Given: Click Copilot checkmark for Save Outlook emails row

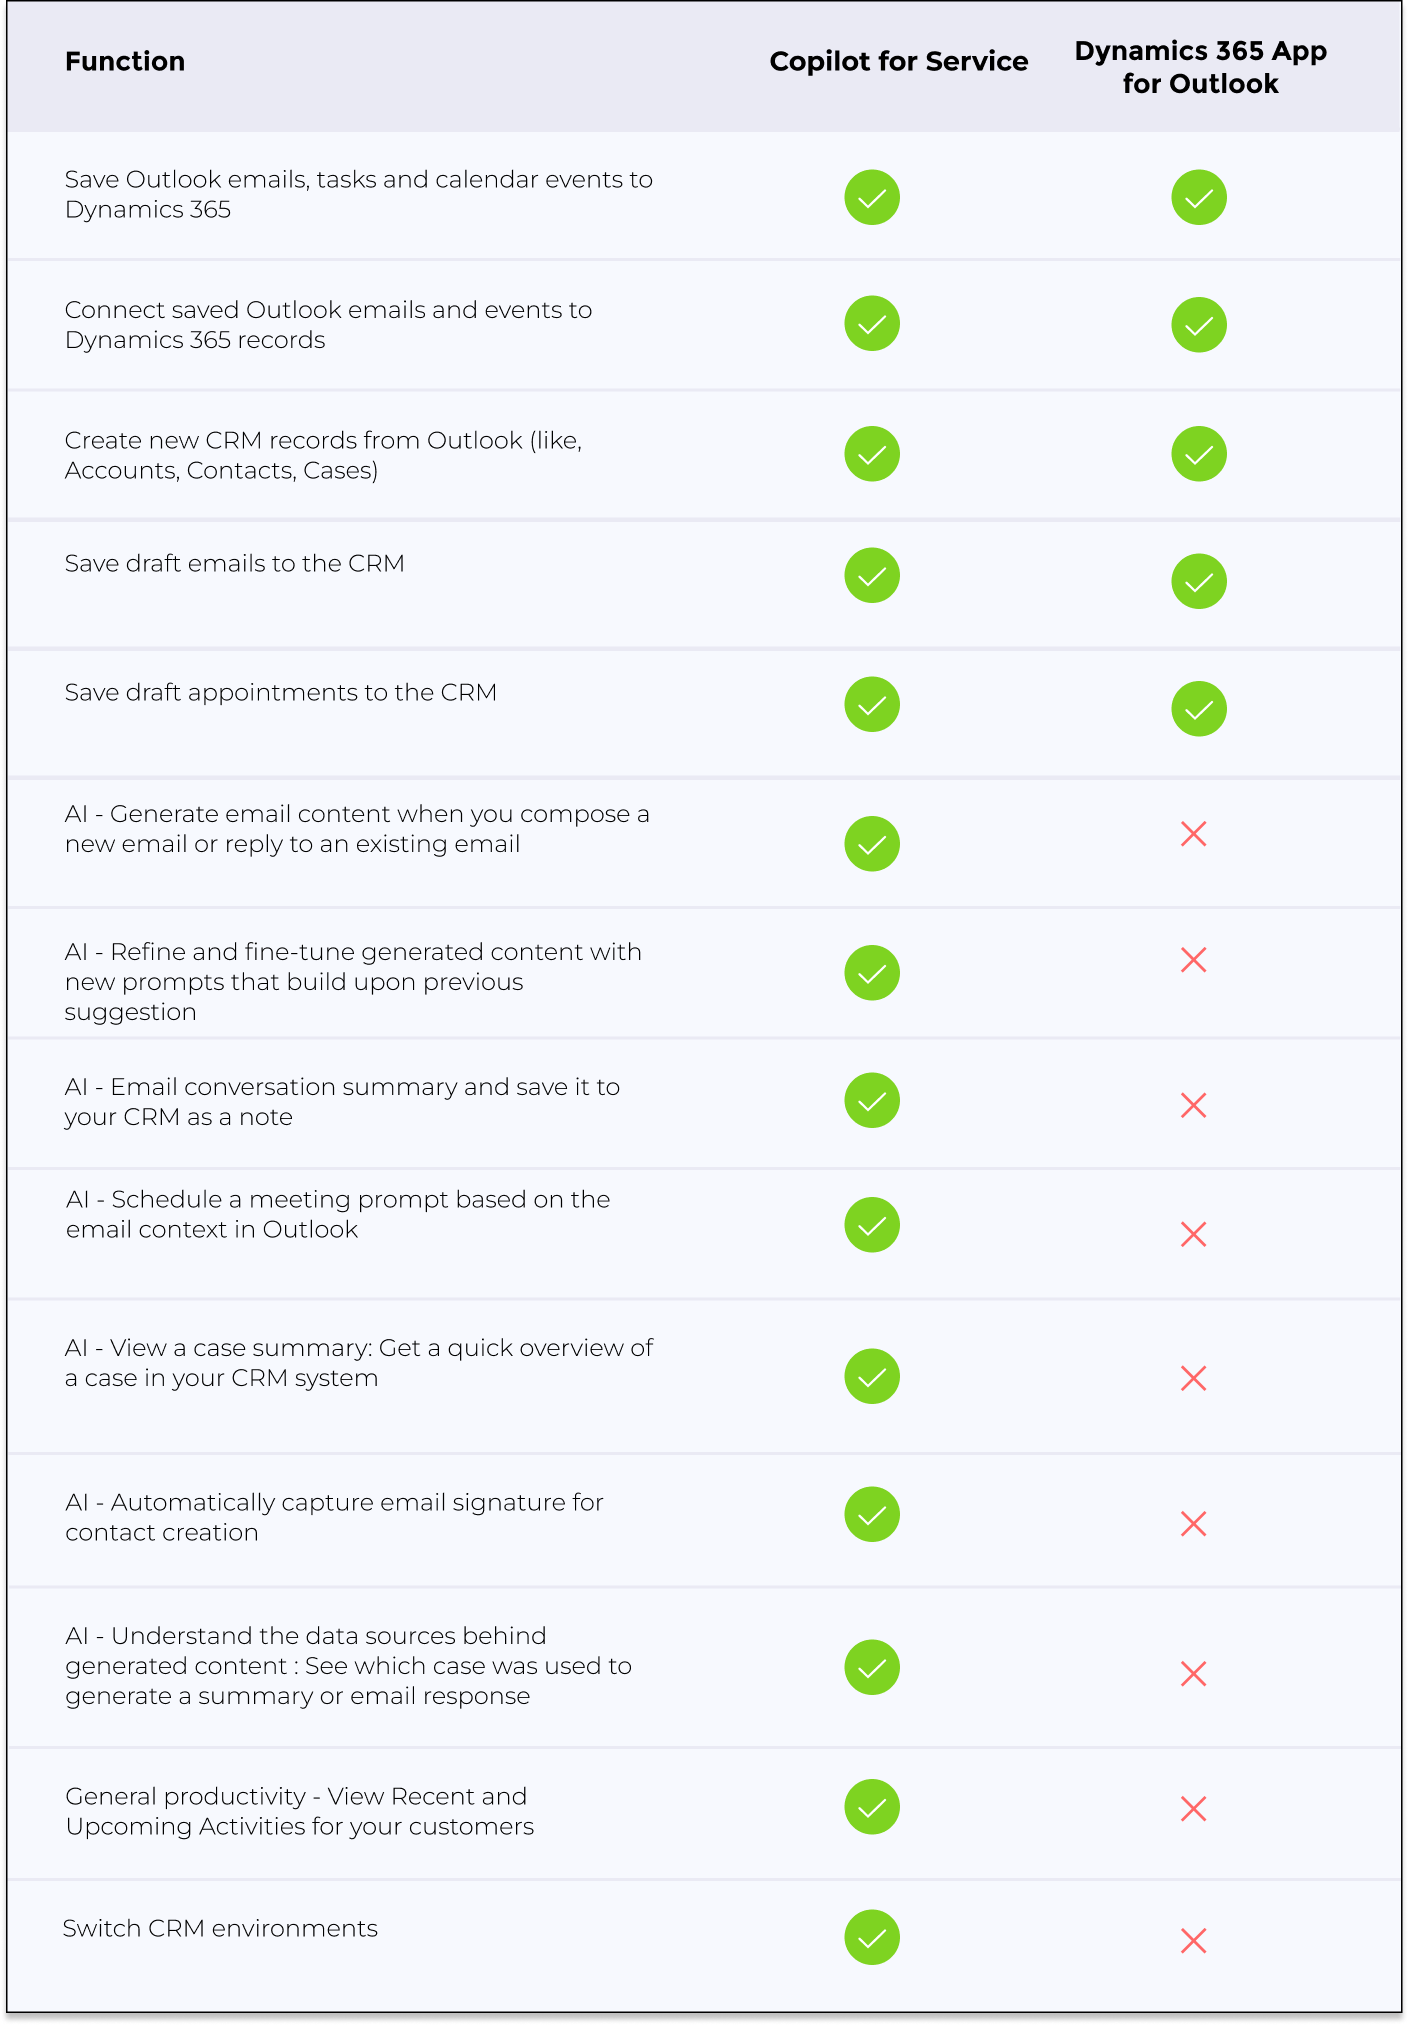Looking at the screenshot, I should 872,198.
